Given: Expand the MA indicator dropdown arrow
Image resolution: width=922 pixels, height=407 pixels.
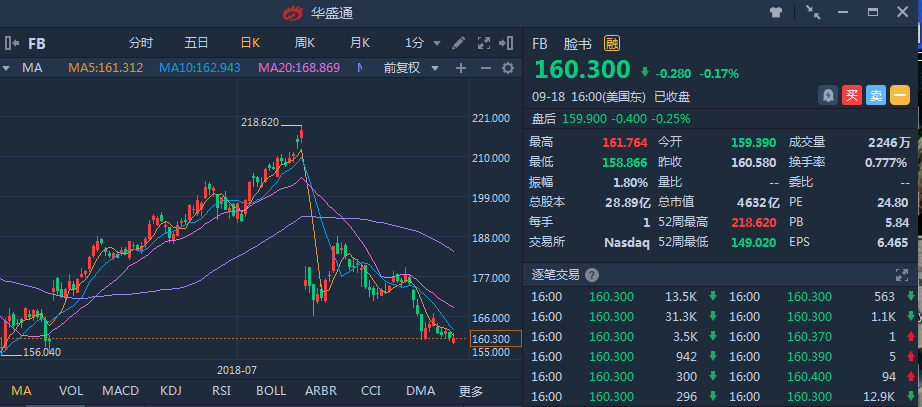Looking at the screenshot, I should click(x=6, y=68).
